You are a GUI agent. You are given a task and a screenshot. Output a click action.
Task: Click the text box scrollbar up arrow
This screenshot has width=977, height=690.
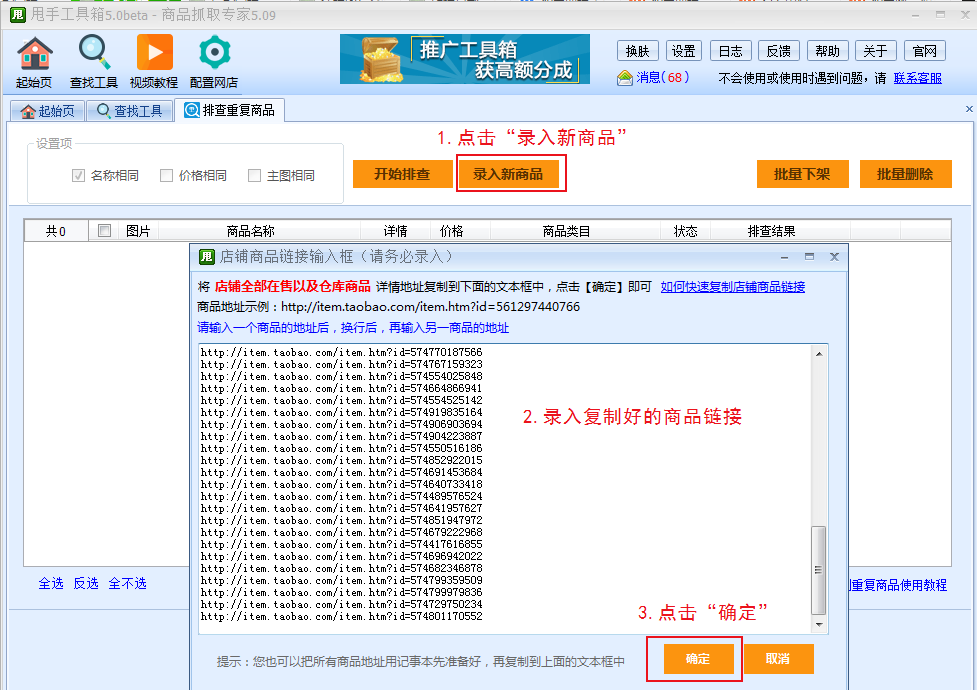(x=819, y=354)
